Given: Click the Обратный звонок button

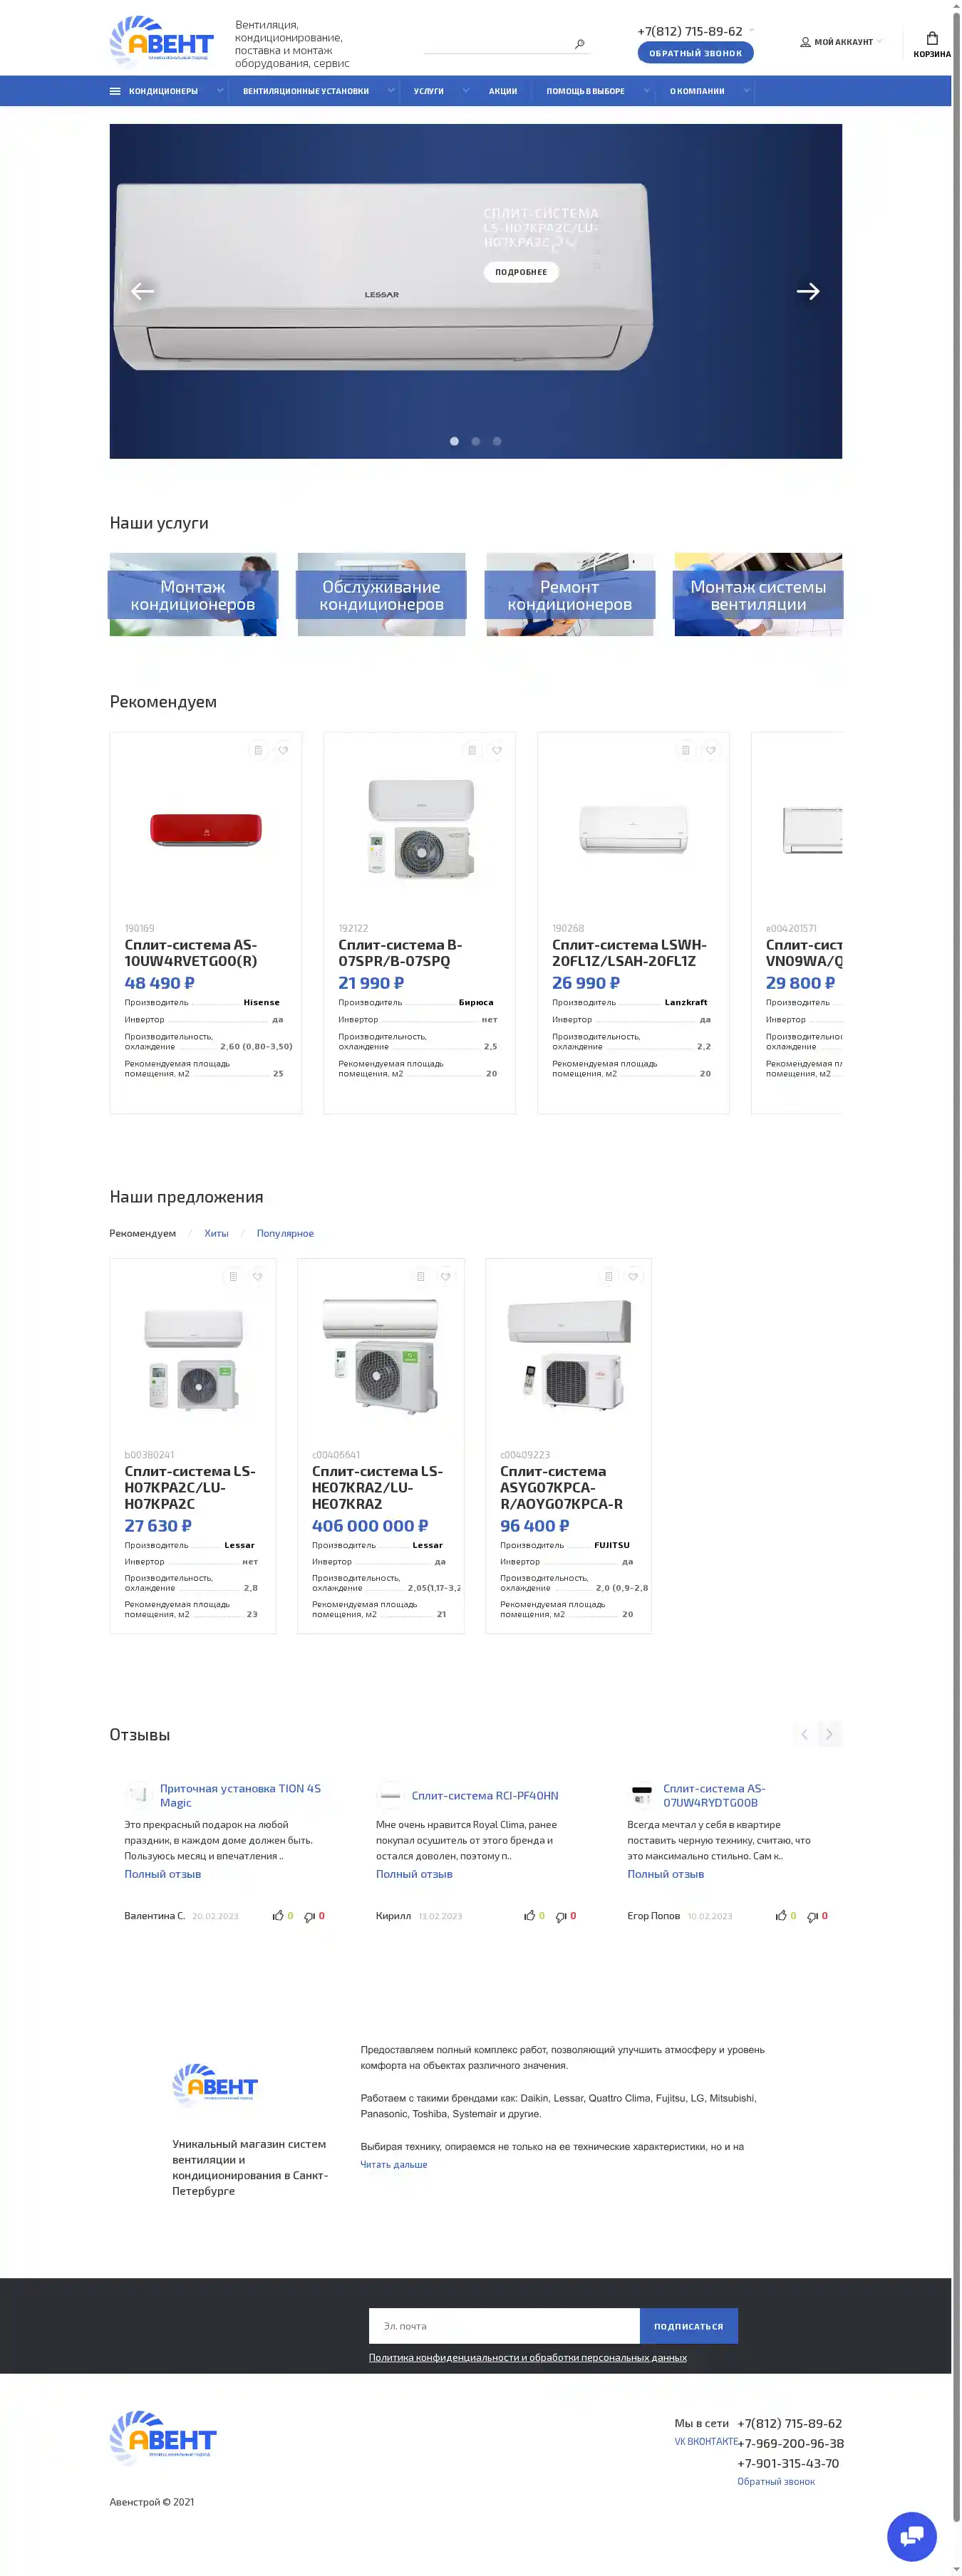Looking at the screenshot, I should 695,53.
